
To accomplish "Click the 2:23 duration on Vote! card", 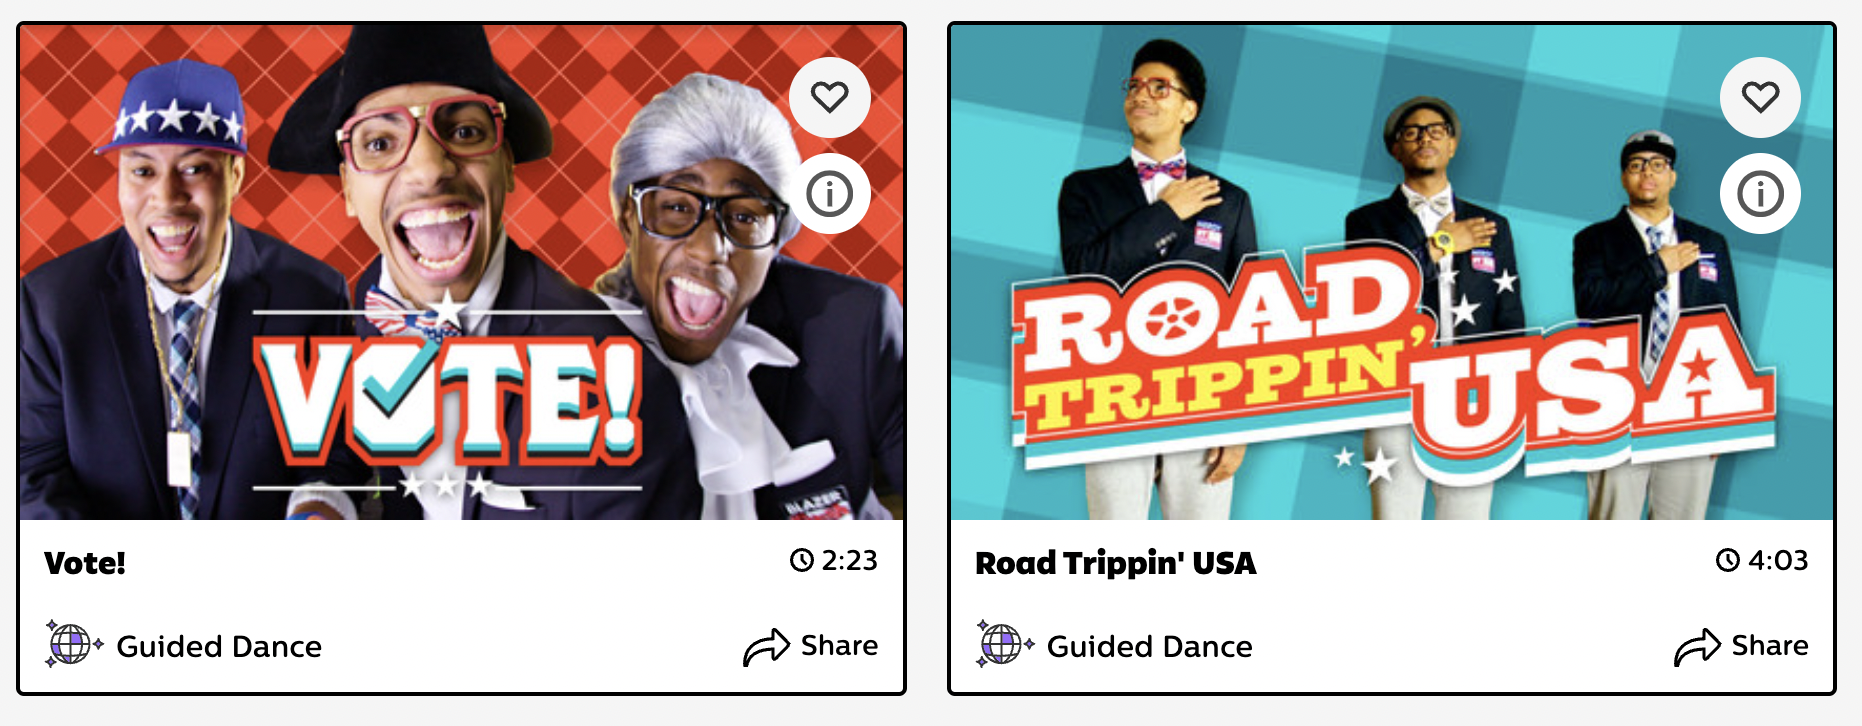I will tap(849, 560).
